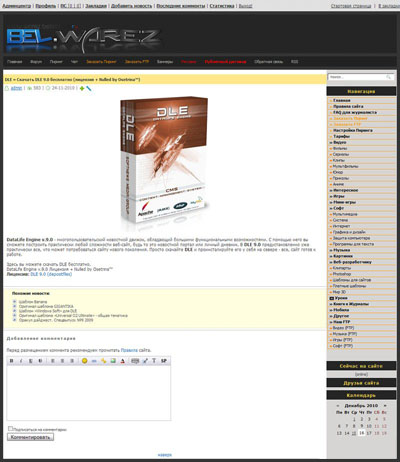Viewport: 400px width, 462px height.
Task: Open the Форум item in navigation bar
Action: (x=36, y=62)
